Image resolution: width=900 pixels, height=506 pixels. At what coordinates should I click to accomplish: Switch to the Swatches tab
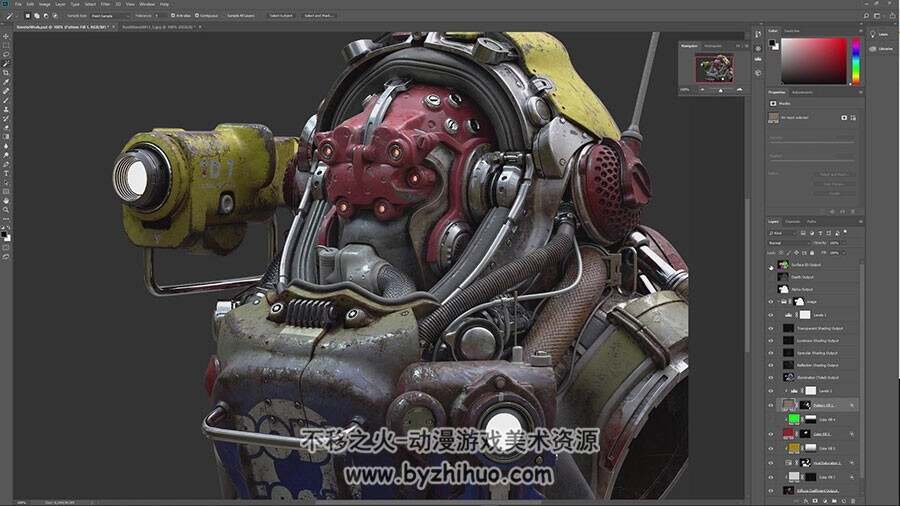coord(792,30)
